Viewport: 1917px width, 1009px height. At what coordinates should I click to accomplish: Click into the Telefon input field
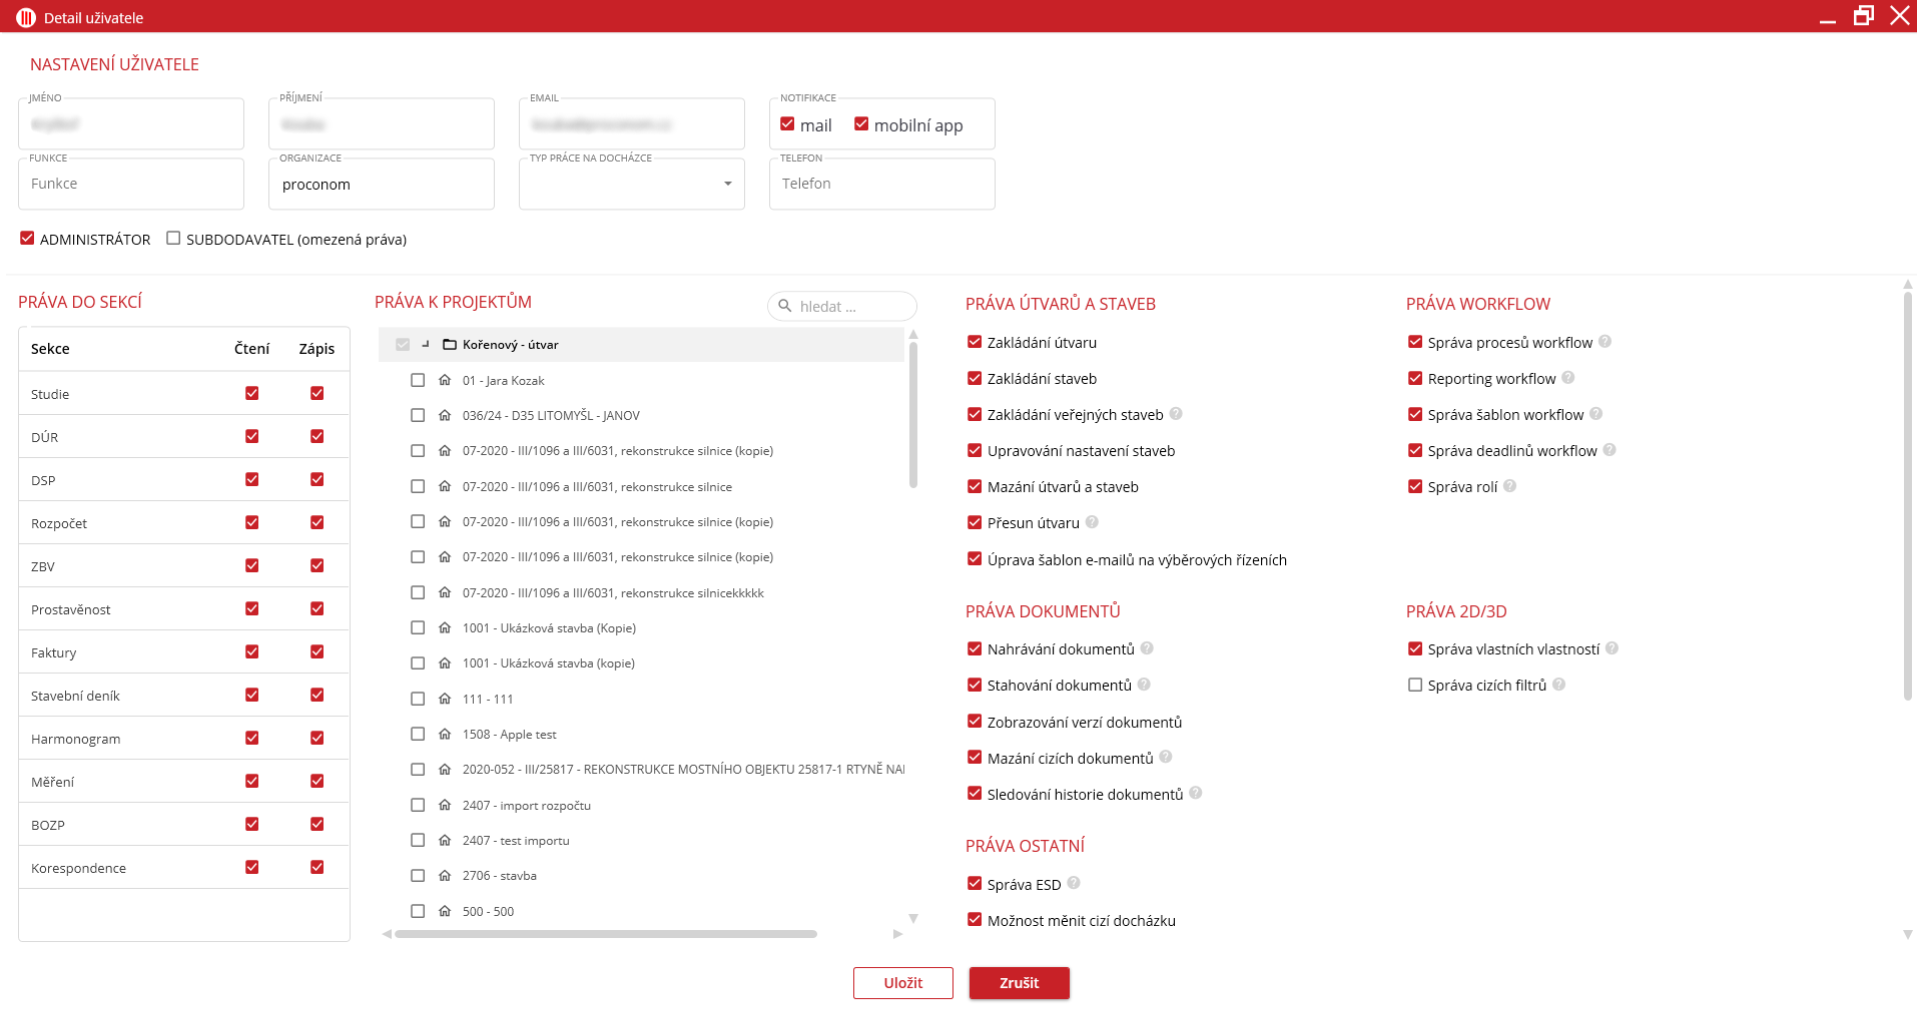click(881, 184)
